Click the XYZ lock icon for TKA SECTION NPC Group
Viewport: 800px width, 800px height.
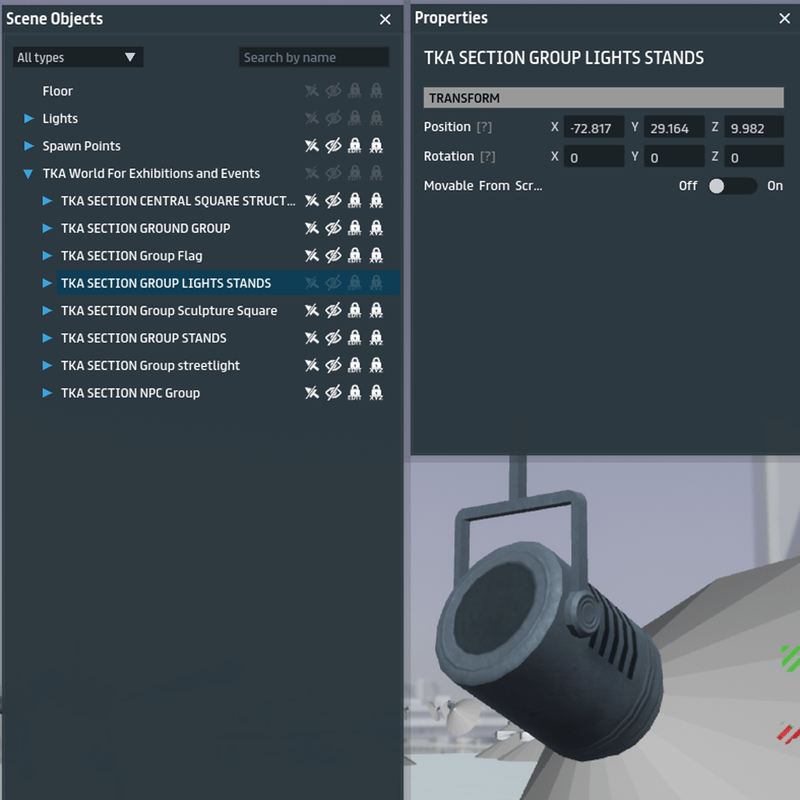pyautogui.click(x=376, y=393)
